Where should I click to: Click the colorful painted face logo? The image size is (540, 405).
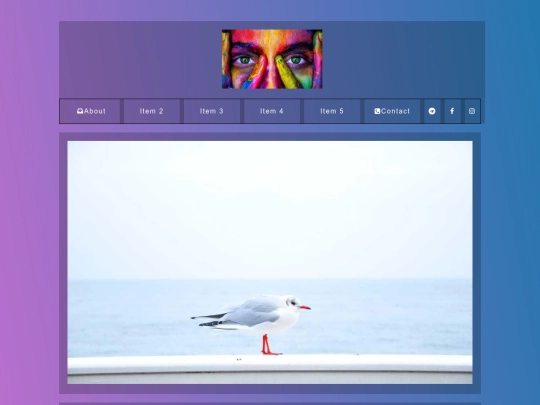[272, 59]
